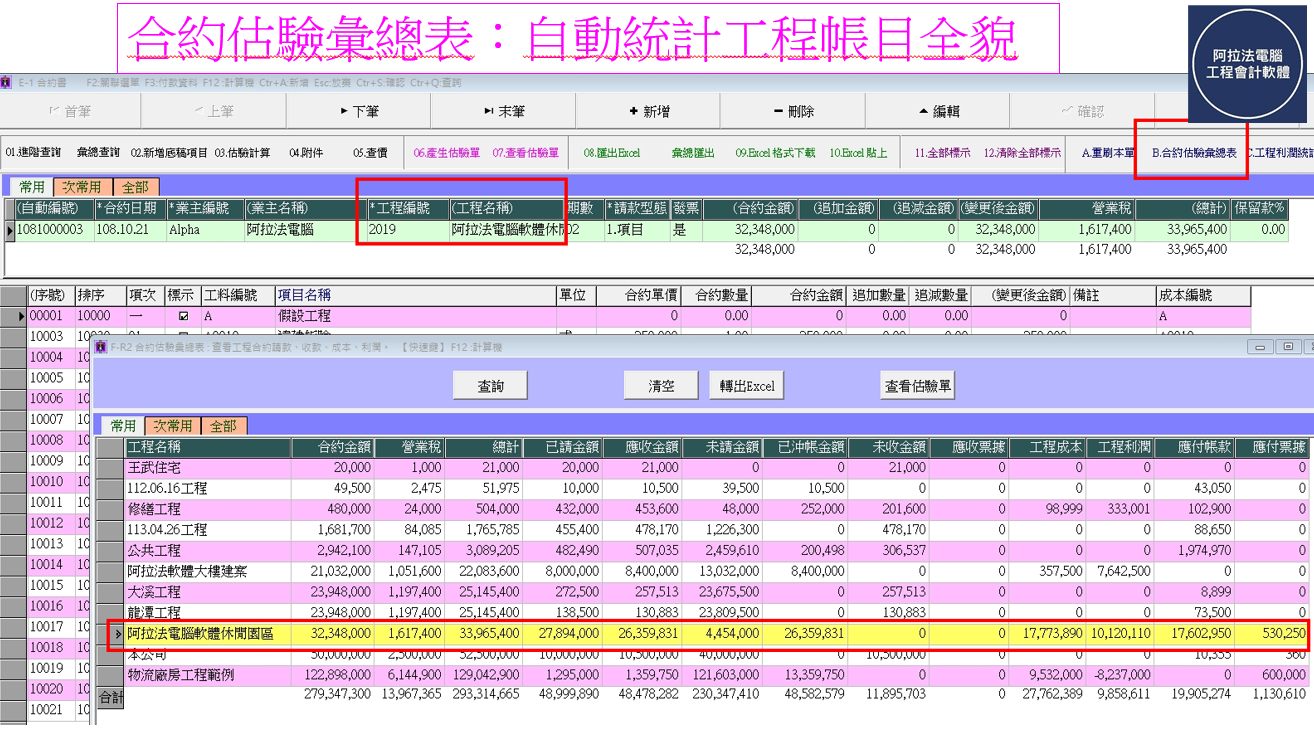Open 04.附件 attachments
Image resolution: width=1314 pixels, height=735 pixels.
pyautogui.click(x=306, y=153)
